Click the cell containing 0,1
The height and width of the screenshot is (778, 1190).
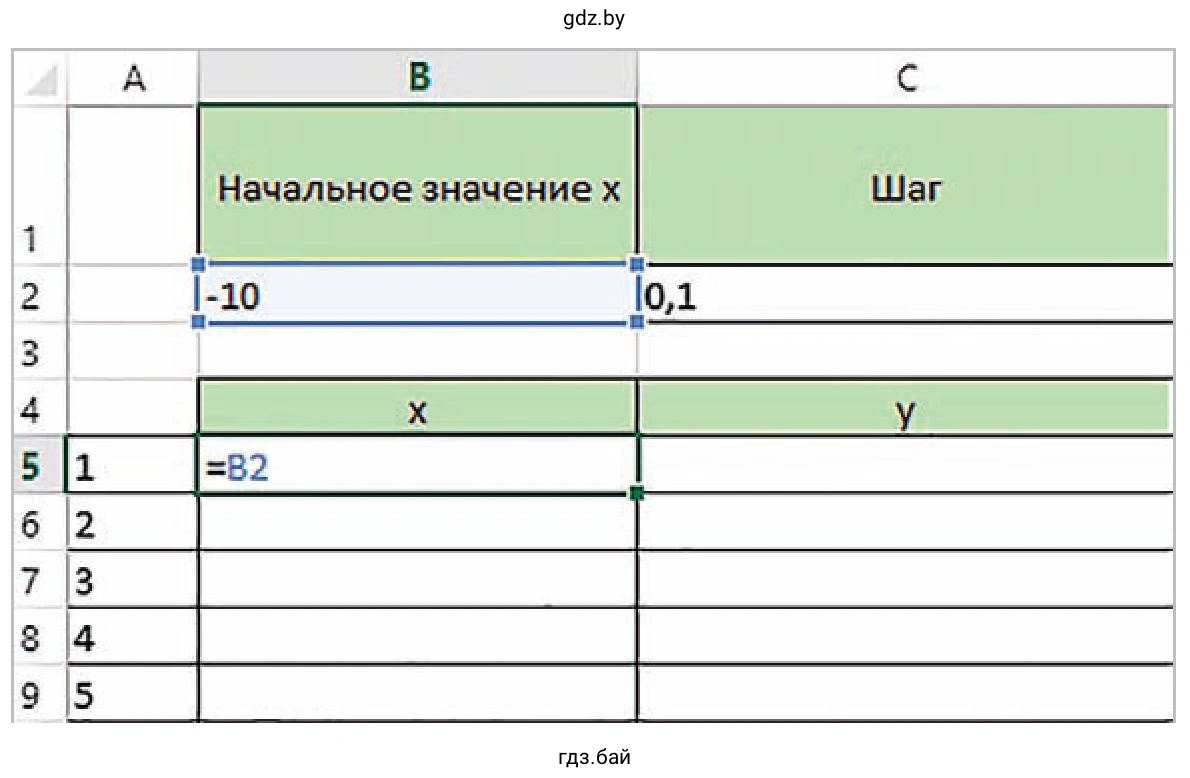coord(905,294)
